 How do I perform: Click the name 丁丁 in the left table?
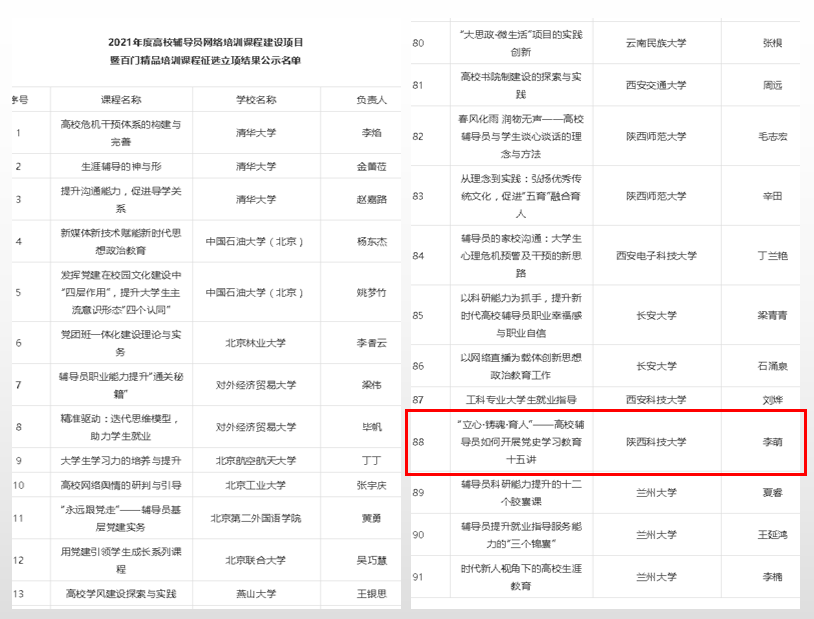(371, 461)
